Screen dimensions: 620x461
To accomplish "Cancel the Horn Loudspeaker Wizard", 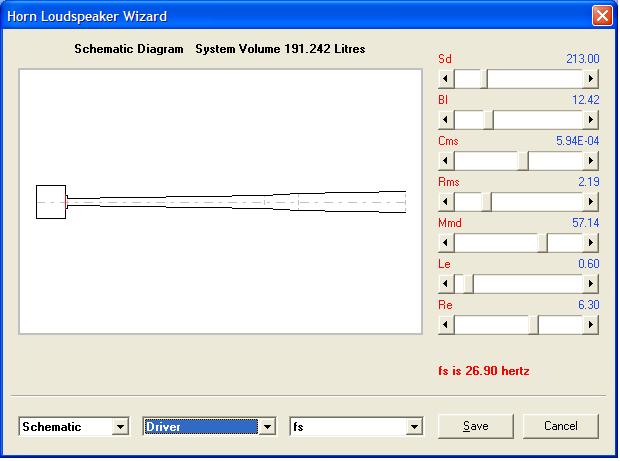I will [x=561, y=426].
